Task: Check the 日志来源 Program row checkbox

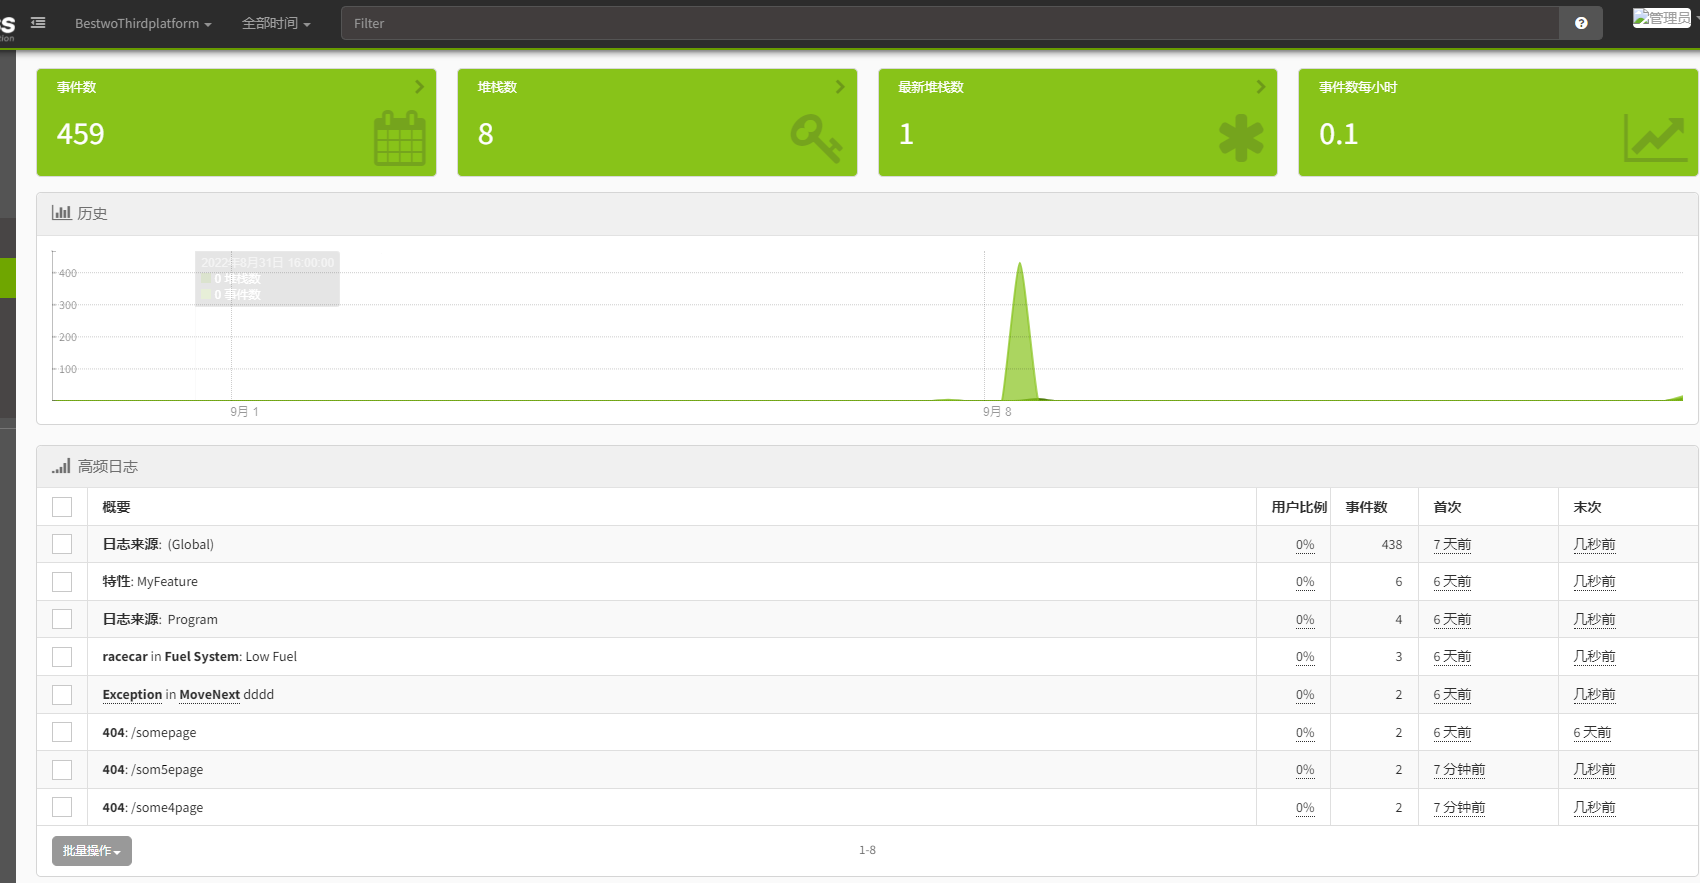Action: 62,619
